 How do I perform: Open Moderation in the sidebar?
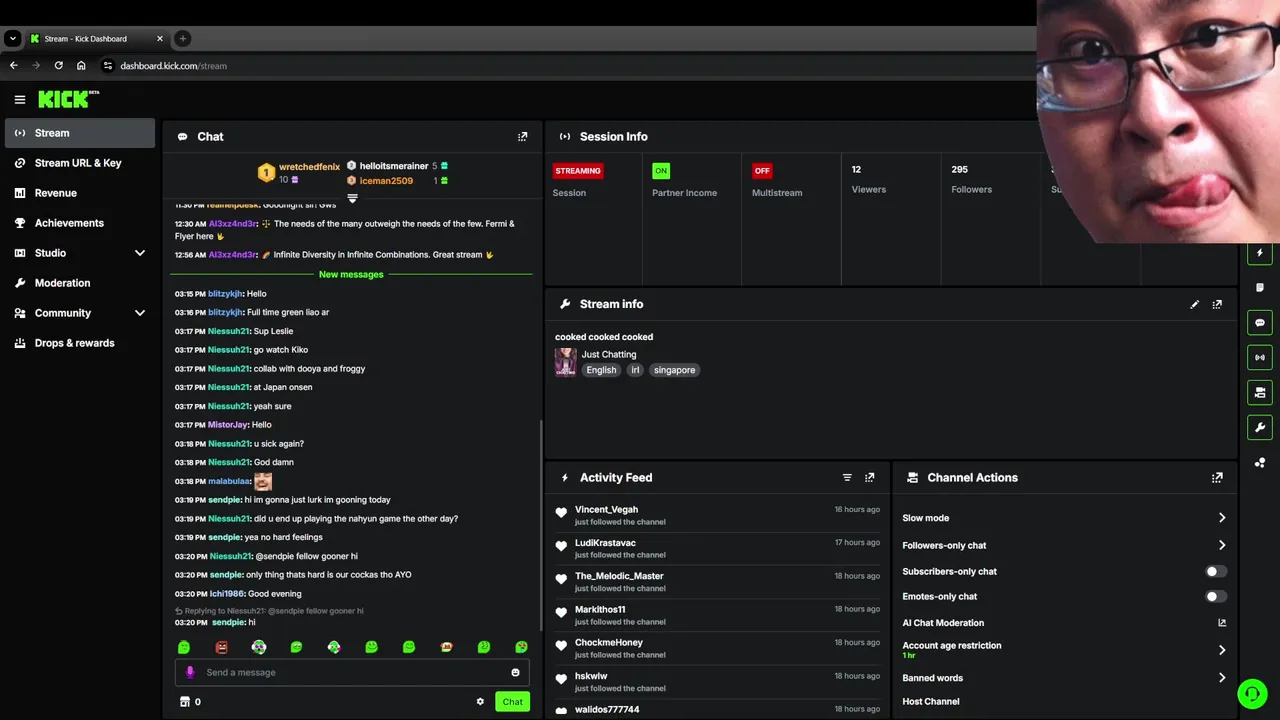[80, 283]
